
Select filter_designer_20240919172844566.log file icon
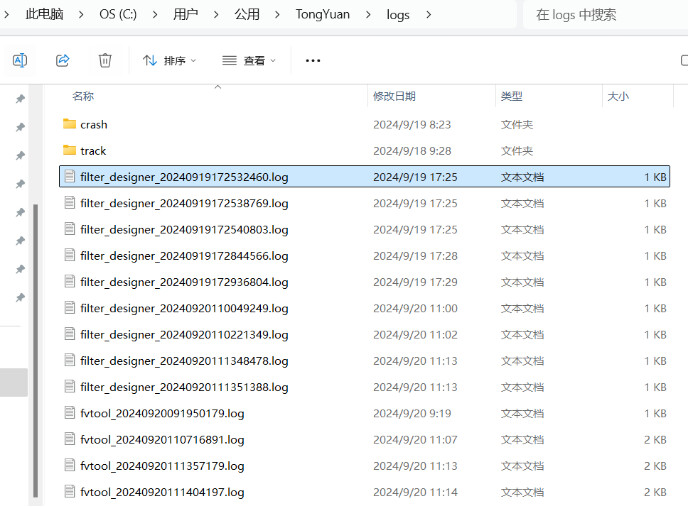69,255
